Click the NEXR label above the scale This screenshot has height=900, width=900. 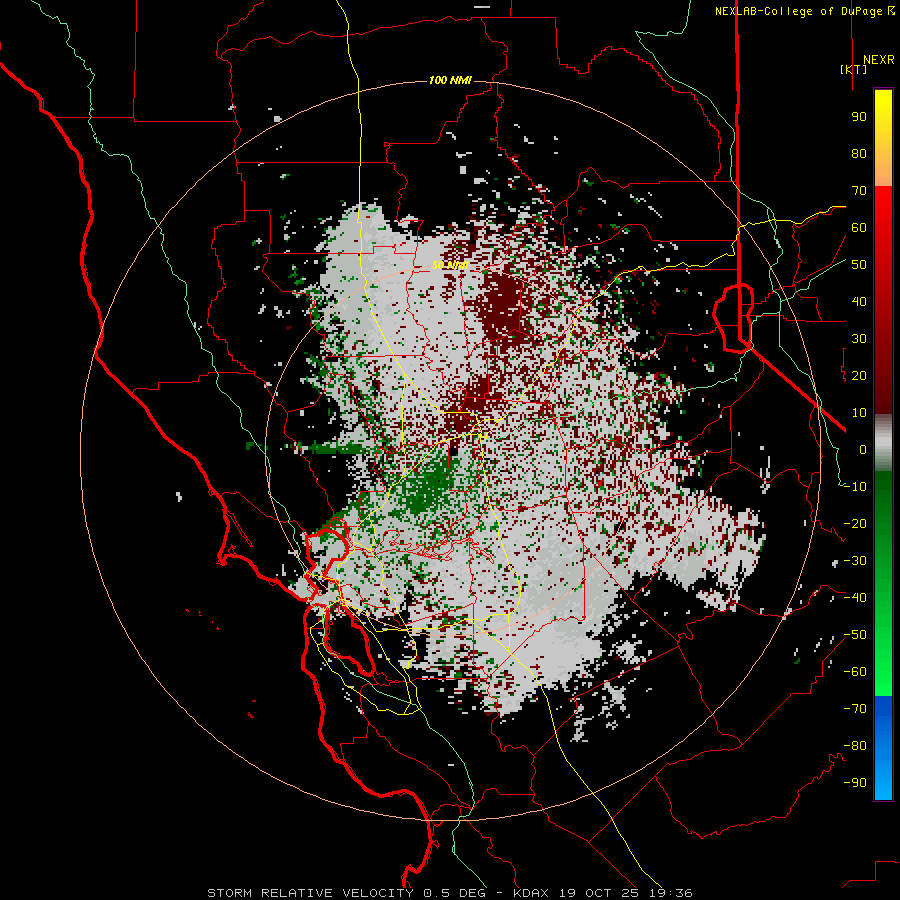click(x=879, y=60)
